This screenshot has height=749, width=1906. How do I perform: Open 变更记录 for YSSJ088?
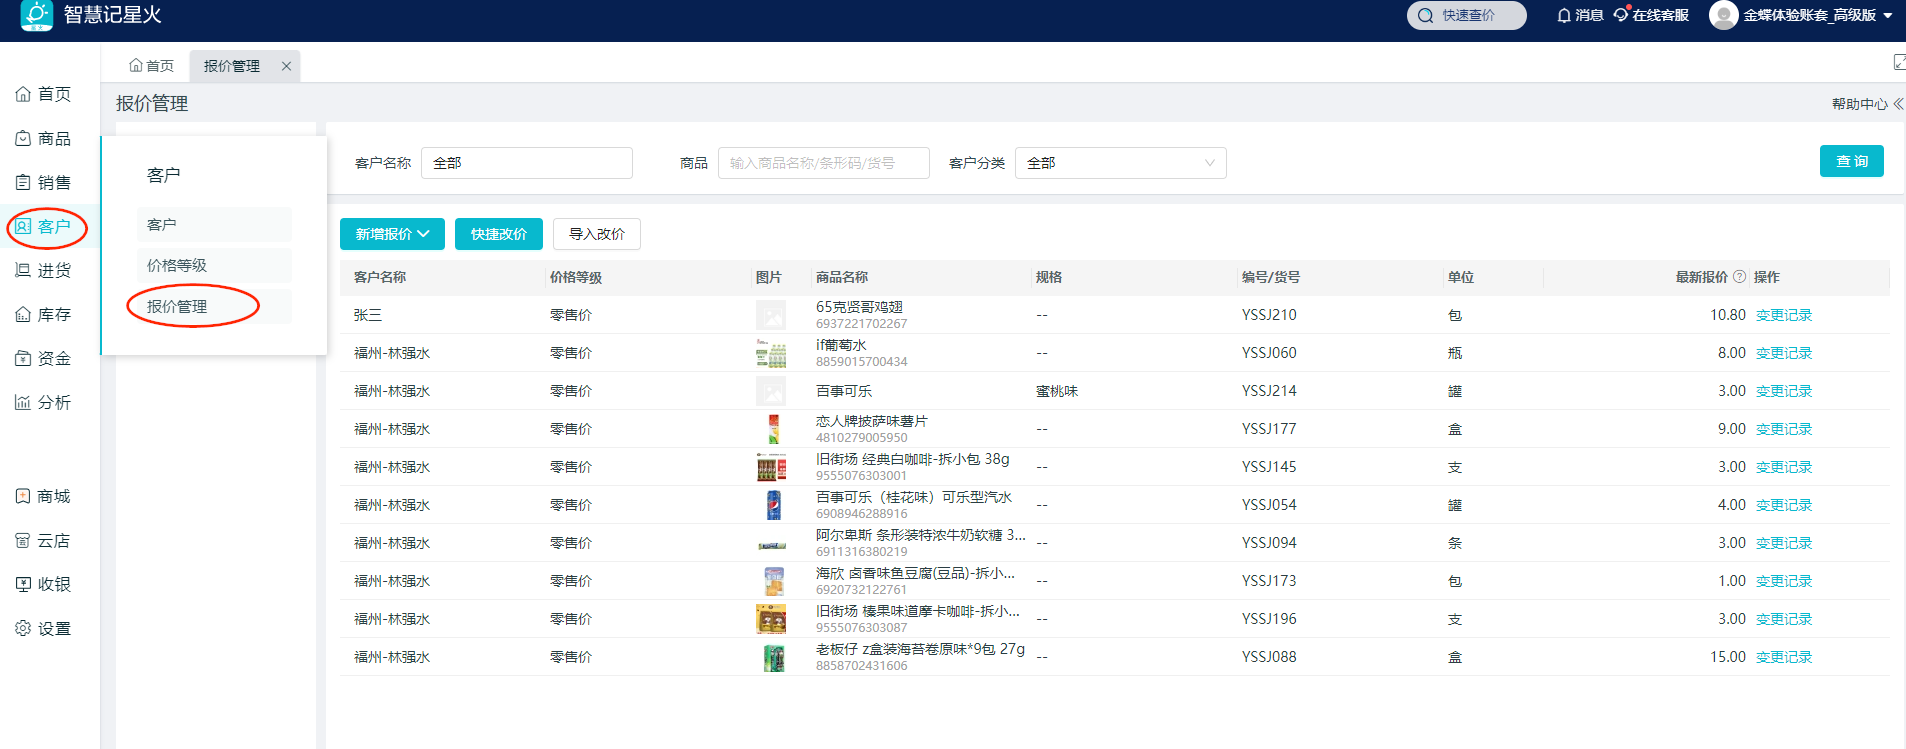(x=1784, y=657)
